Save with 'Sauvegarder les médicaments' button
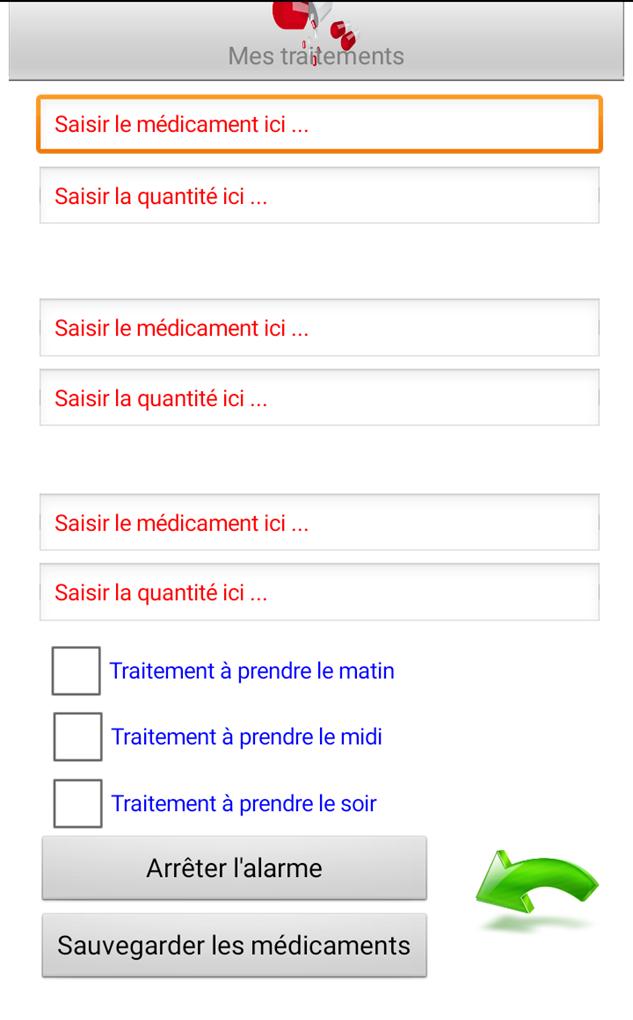The height and width of the screenshot is (1020, 633). 234,945
